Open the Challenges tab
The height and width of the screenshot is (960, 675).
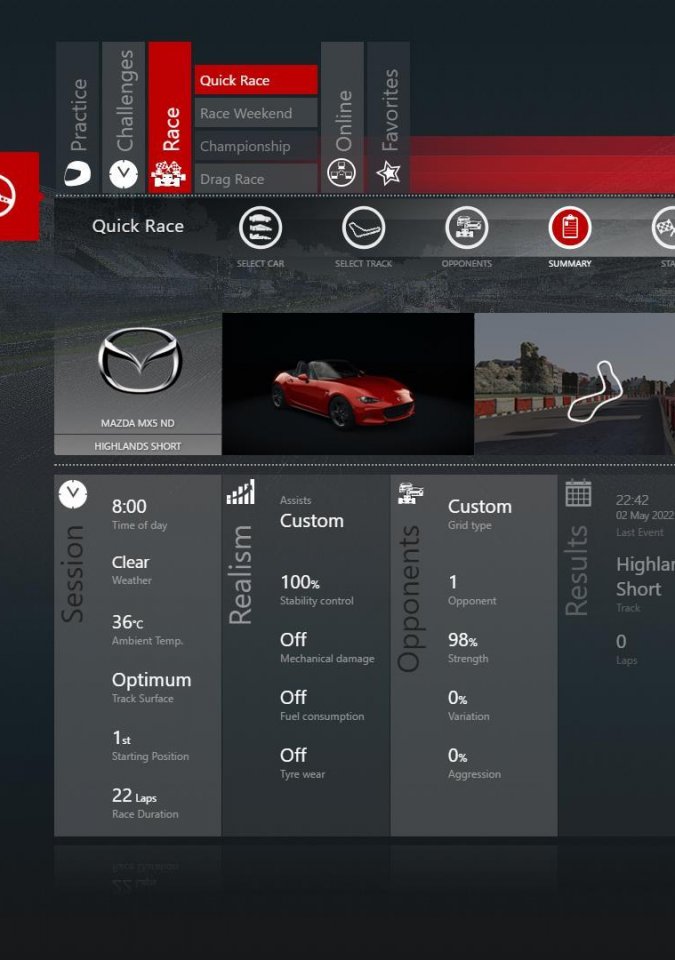point(124,117)
